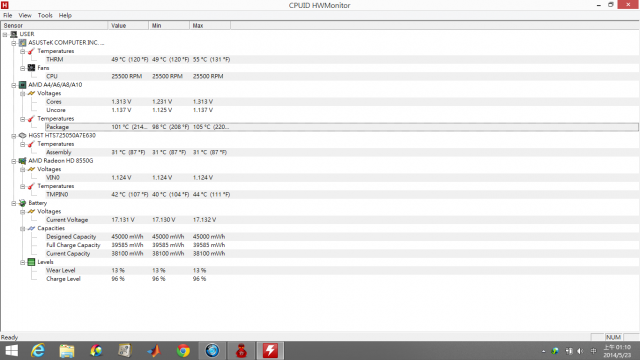Click the HWMonitor title bar icon
This screenshot has width=640, height=360.
pyautogui.click(x=5, y=5)
